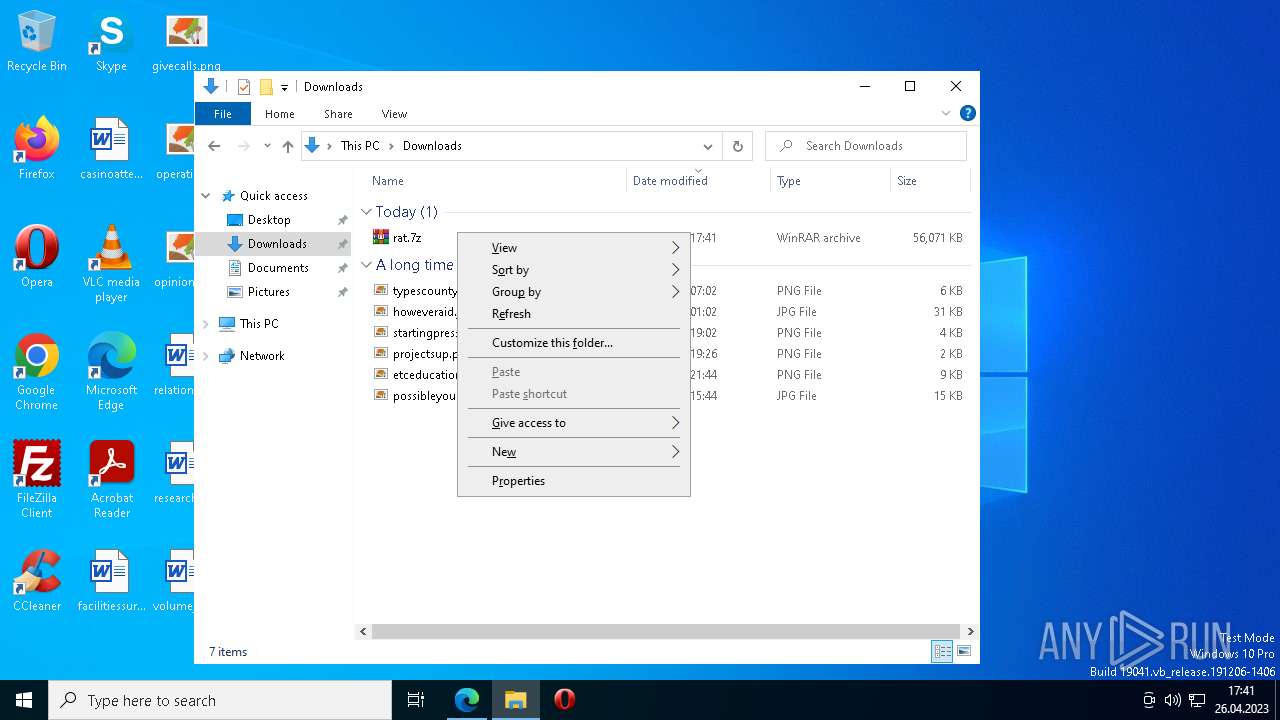The image size is (1280, 720).
Task: Click the Properties quick access toolbar icon
Action: [x=243, y=87]
